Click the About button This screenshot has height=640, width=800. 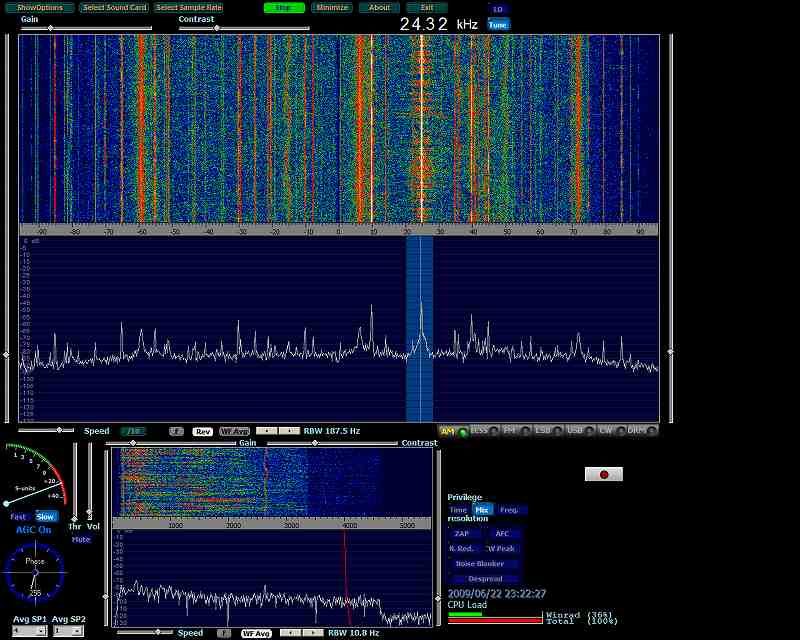coord(380,8)
